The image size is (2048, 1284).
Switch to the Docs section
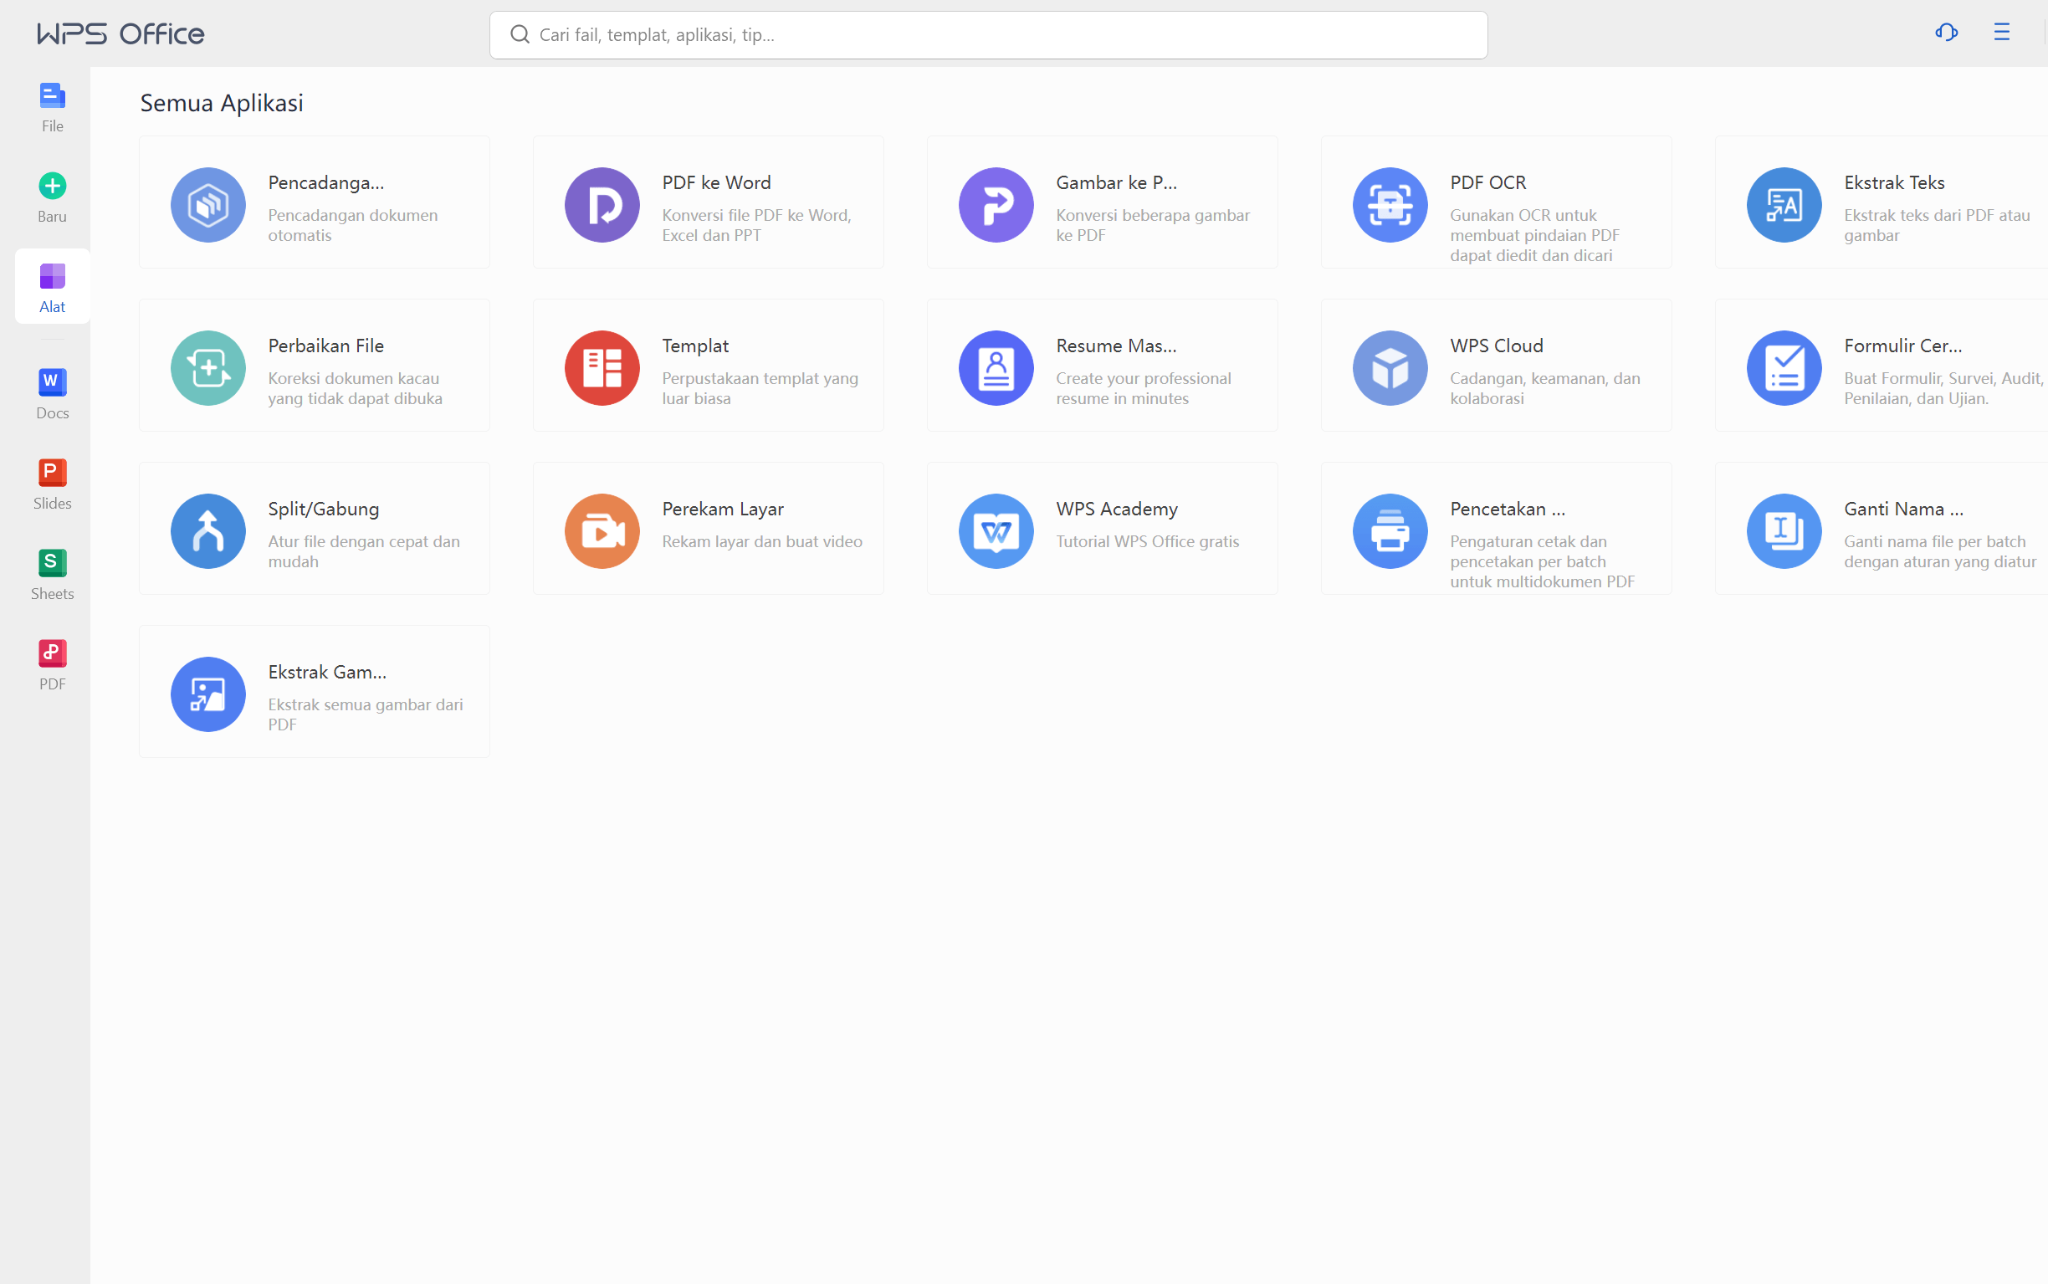[x=51, y=392]
